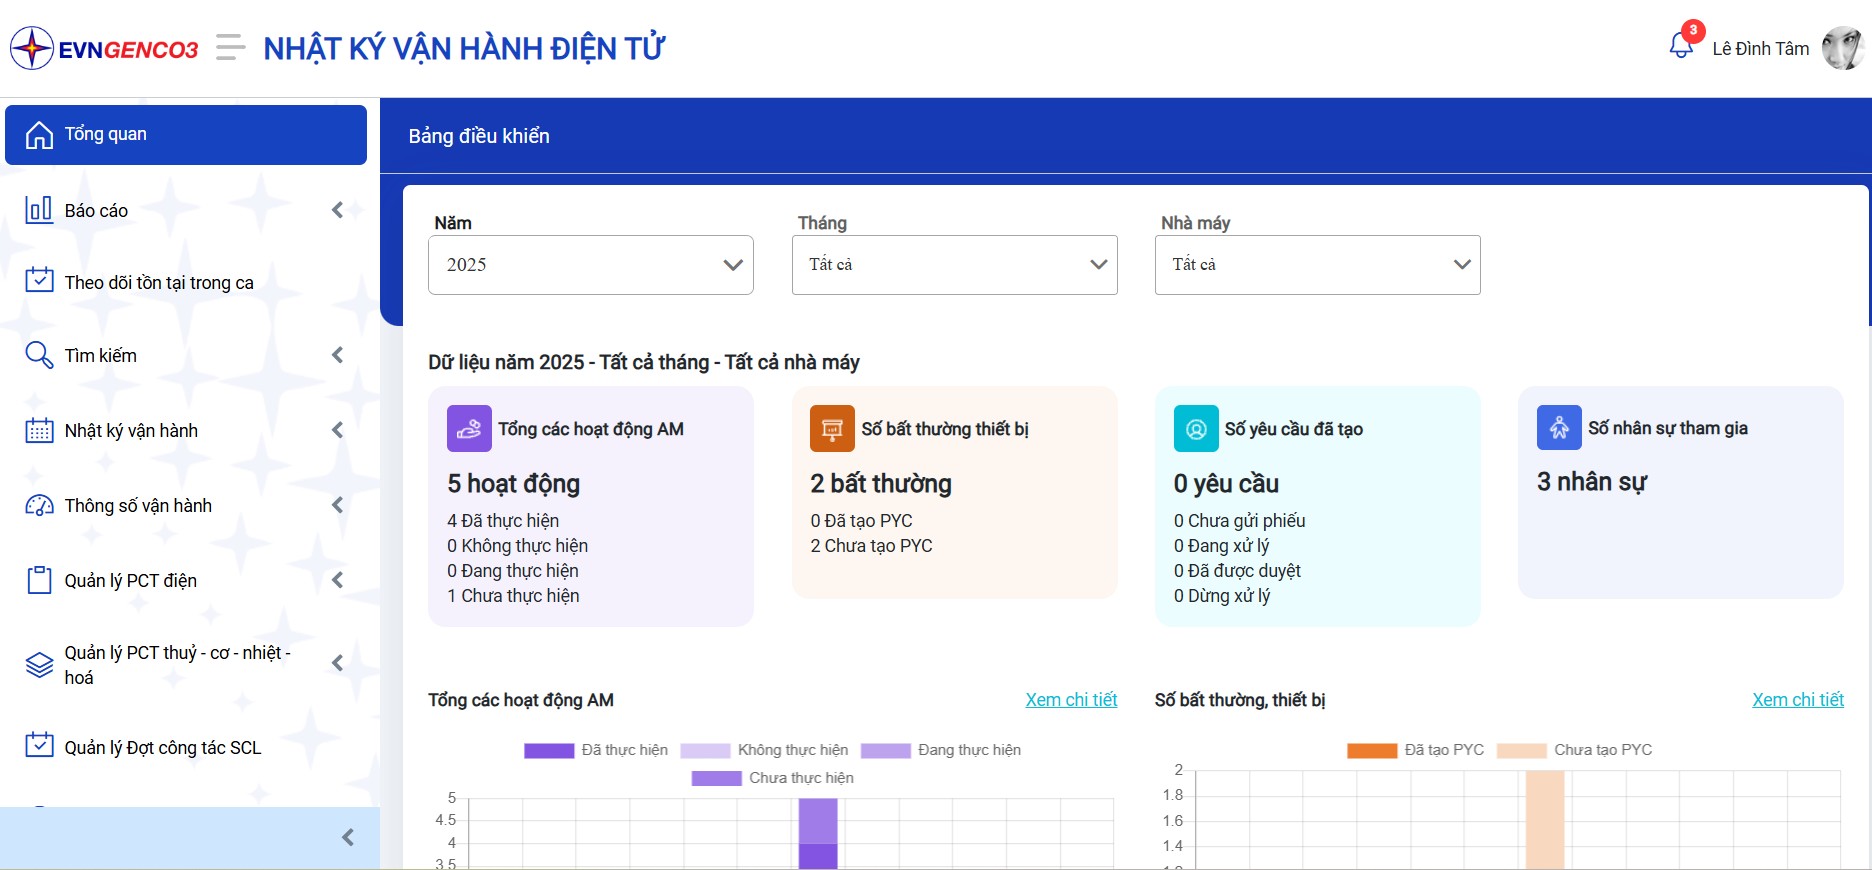Click Xem chi tiết for Tổng các hoạt động AM

click(1071, 700)
